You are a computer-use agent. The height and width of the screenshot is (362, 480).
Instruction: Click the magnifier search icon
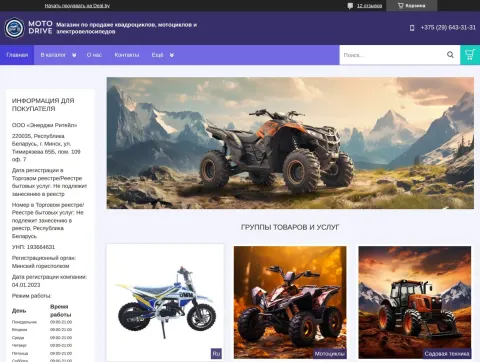(x=450, y=55)
